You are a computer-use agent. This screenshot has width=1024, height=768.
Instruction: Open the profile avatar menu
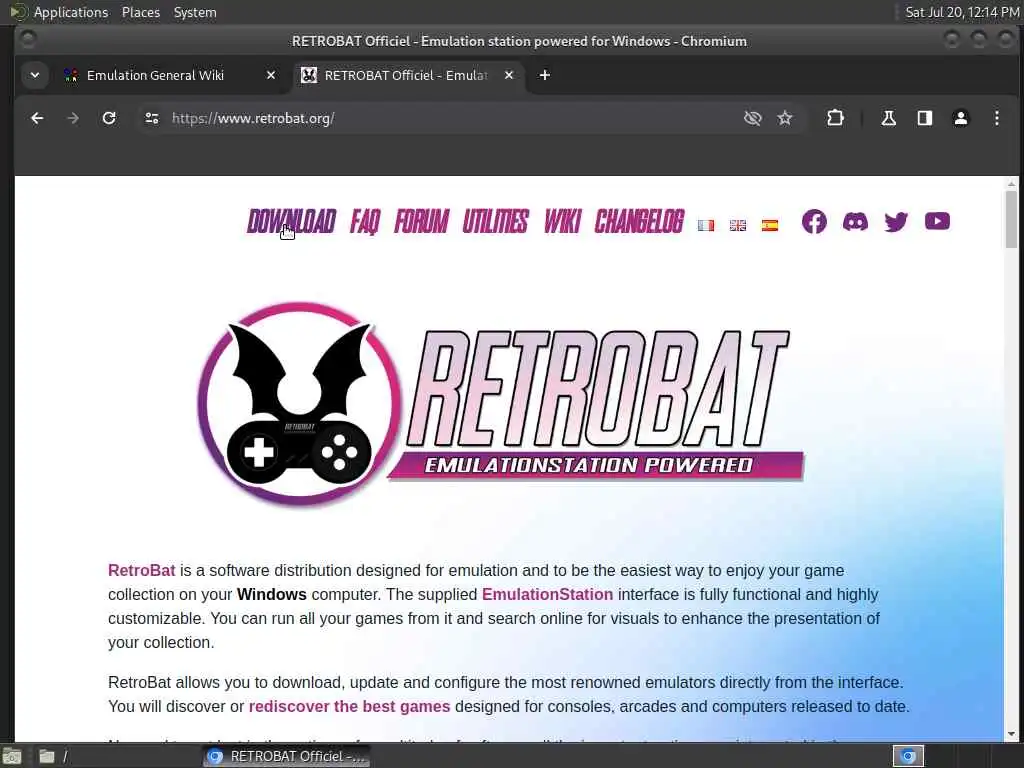(961, 118)
